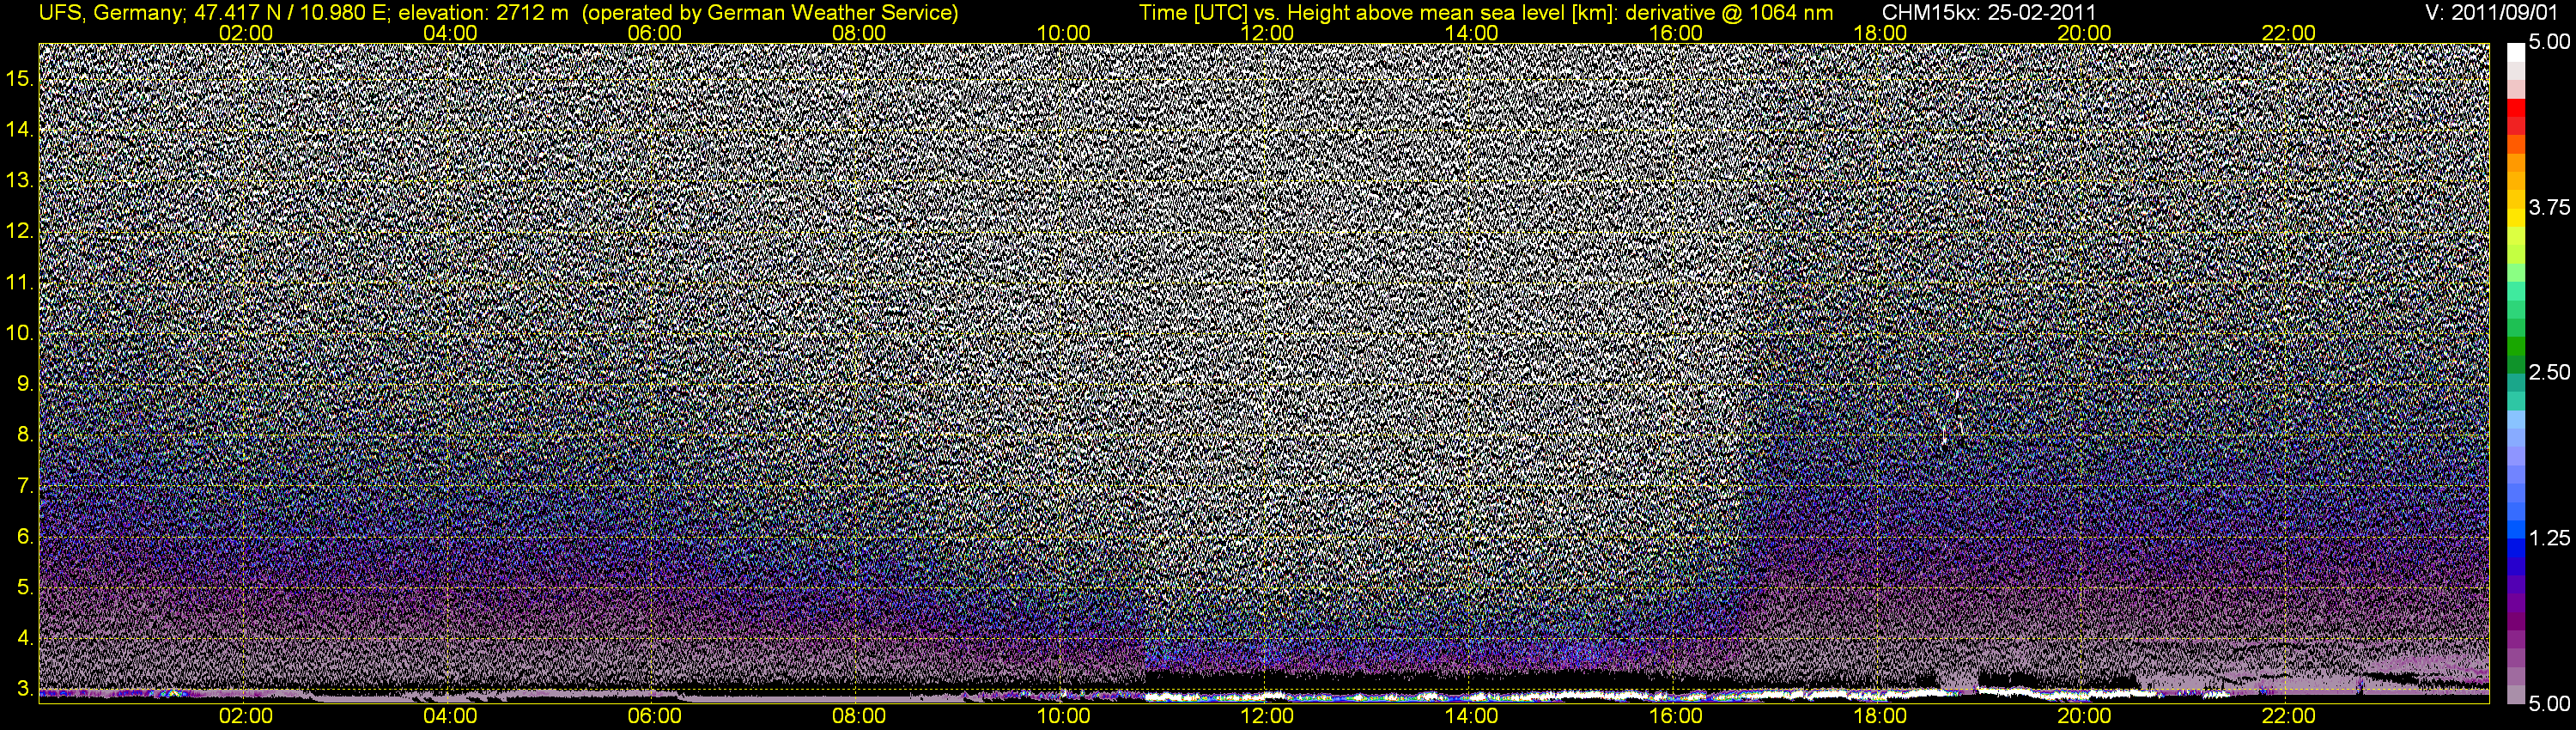Viewport: 2576px width, 730px height.
Task: Click the top time axis label 18:00
Action: coord(1880,33)
